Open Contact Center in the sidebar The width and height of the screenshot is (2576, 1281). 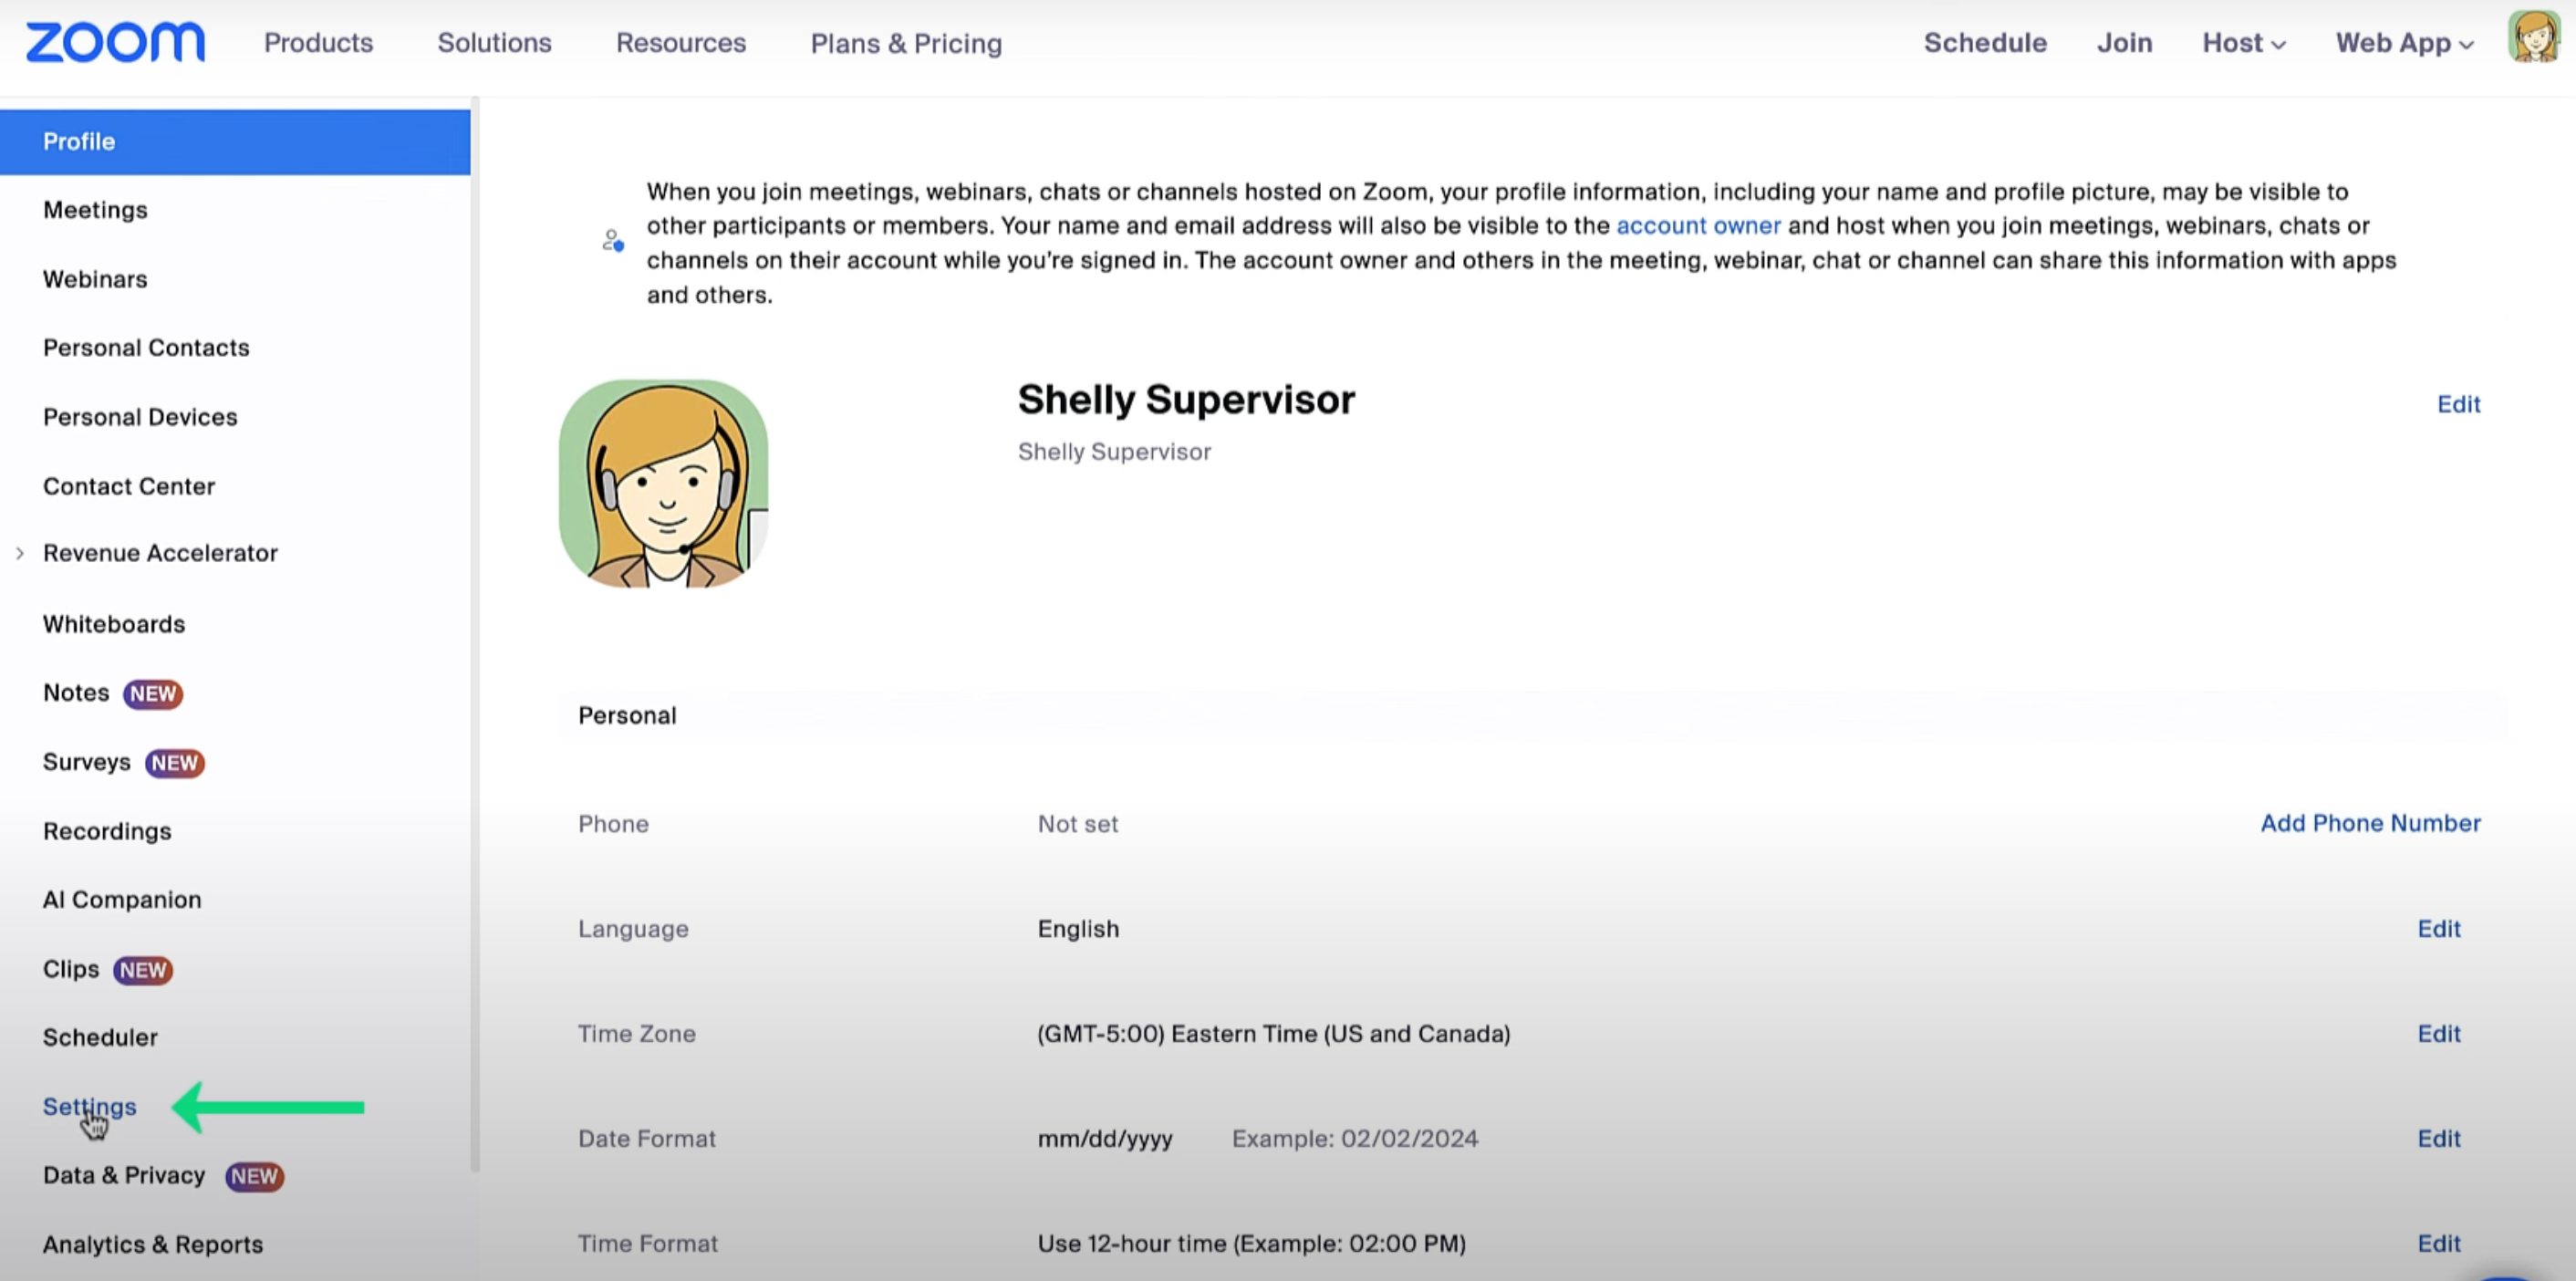pyautogui.click(x=129, y=486)
